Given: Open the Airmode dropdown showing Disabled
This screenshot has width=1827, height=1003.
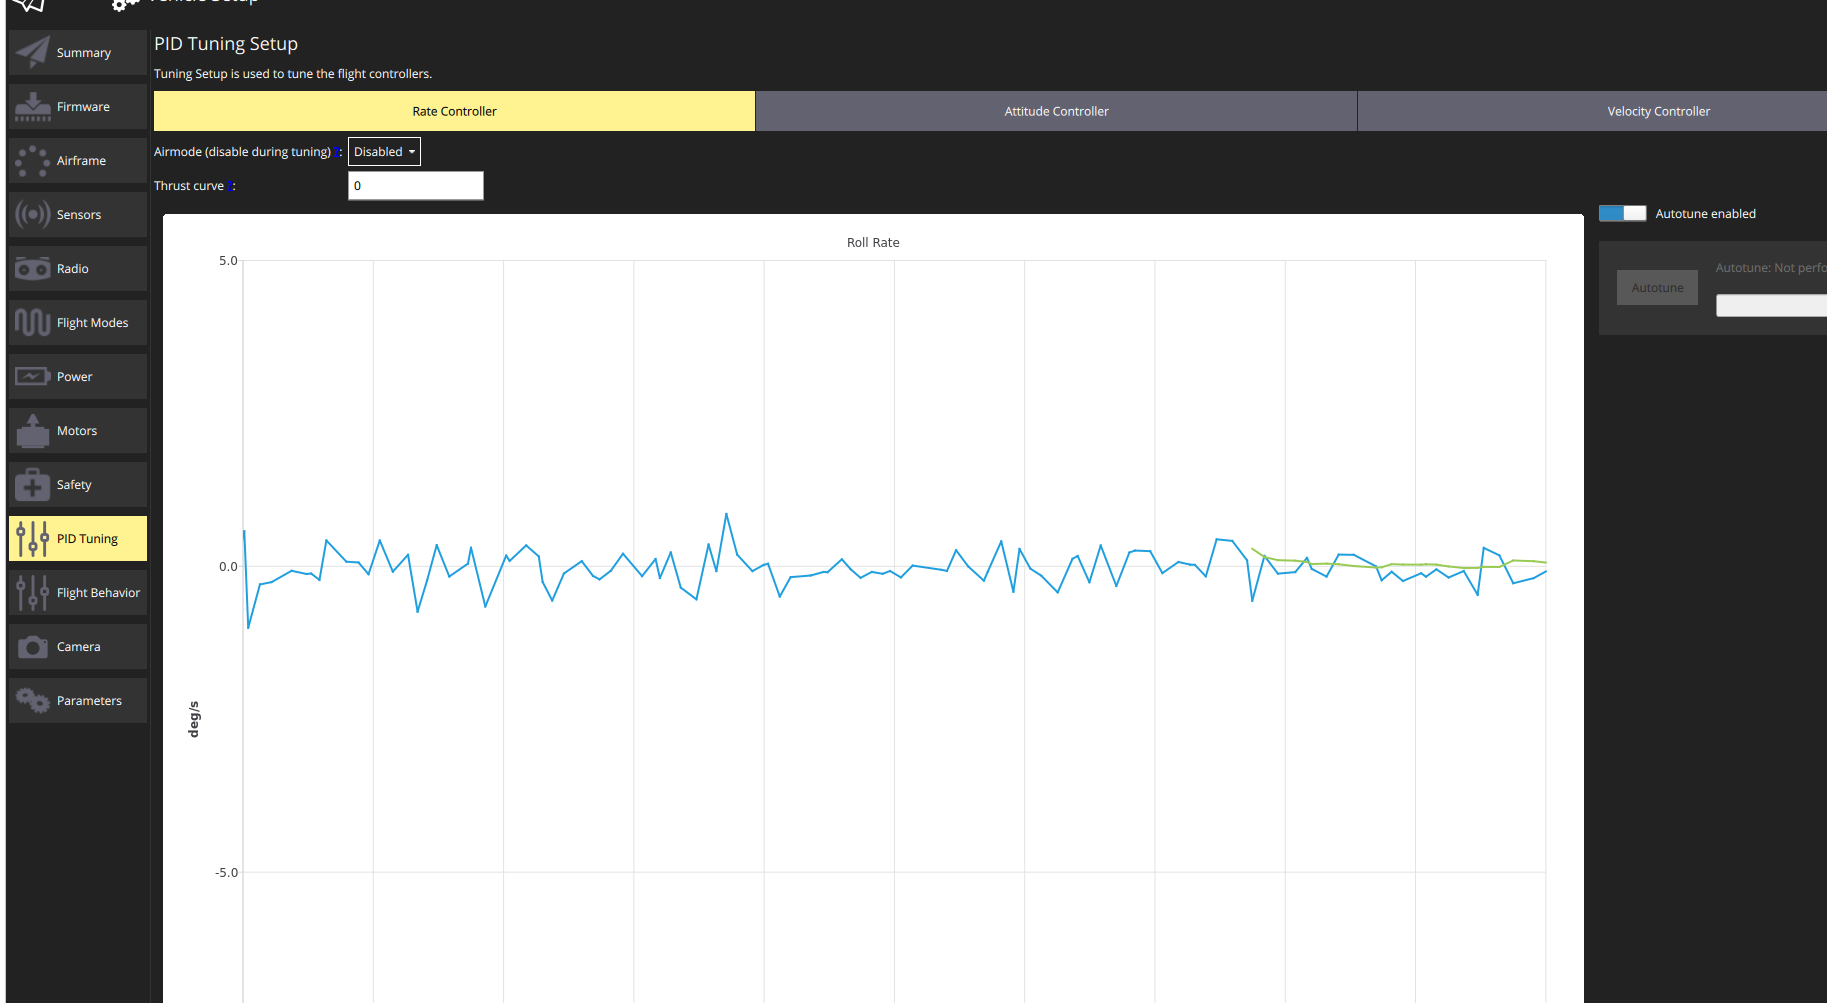Looking at the screenshot, I should click(x=383, y=151).
